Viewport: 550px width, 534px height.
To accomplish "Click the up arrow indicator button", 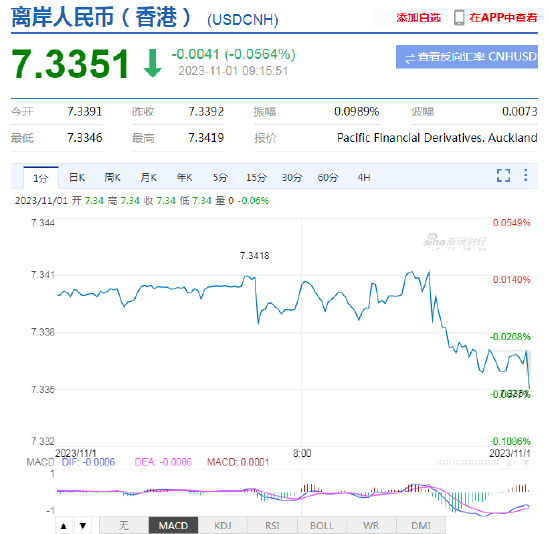I will tap(63, 525).
